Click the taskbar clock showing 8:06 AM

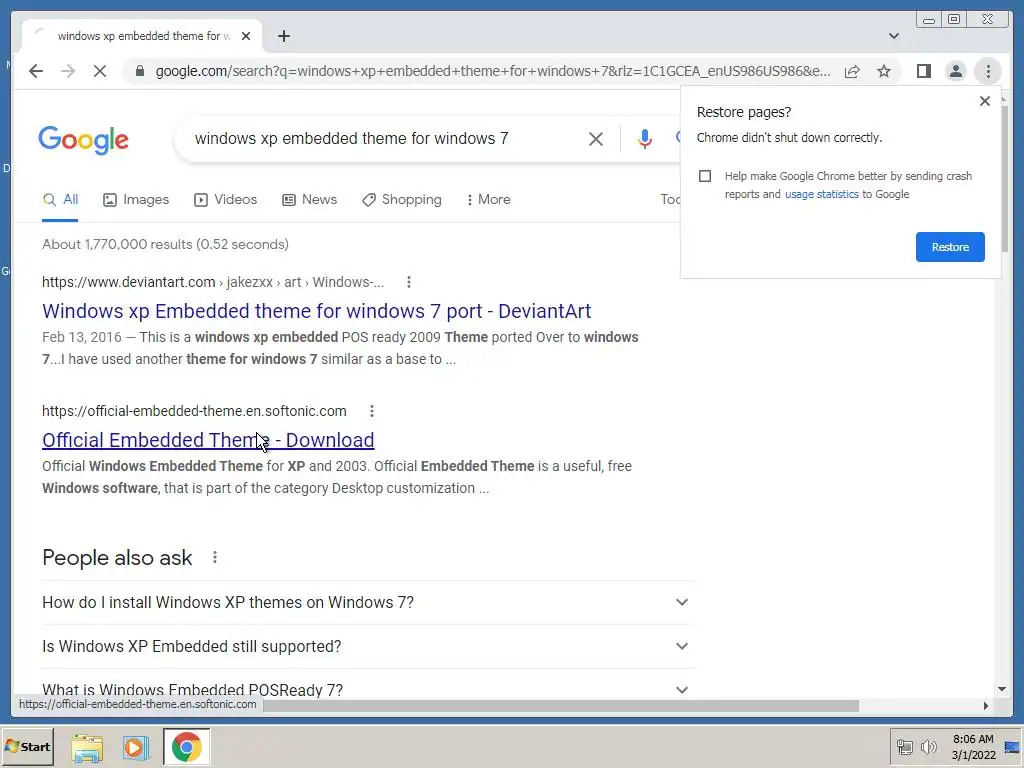click(x=973, y=747)
